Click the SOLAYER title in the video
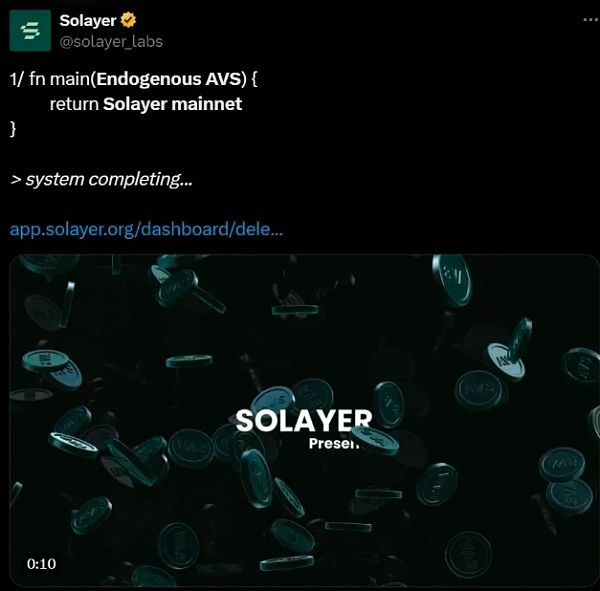600x591 pixels. click(x=304, y=420)
